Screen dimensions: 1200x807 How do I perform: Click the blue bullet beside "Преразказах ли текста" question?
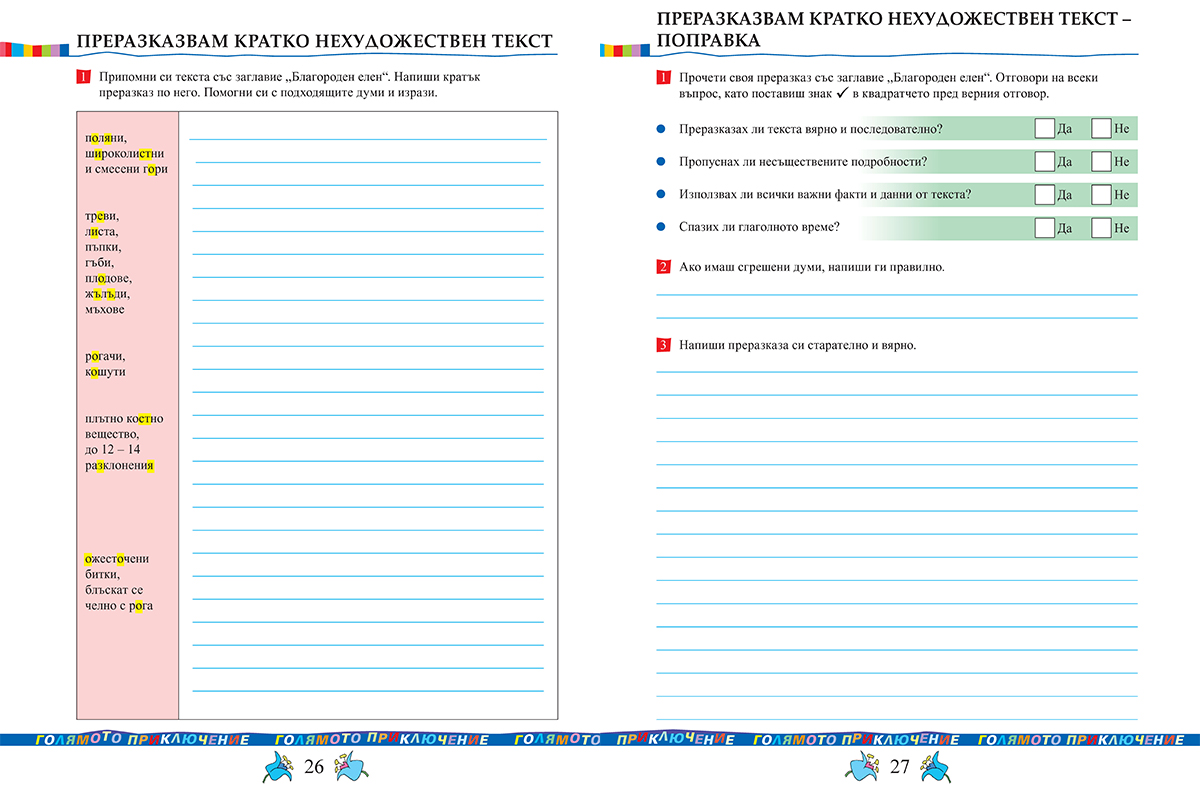point(660,129)
